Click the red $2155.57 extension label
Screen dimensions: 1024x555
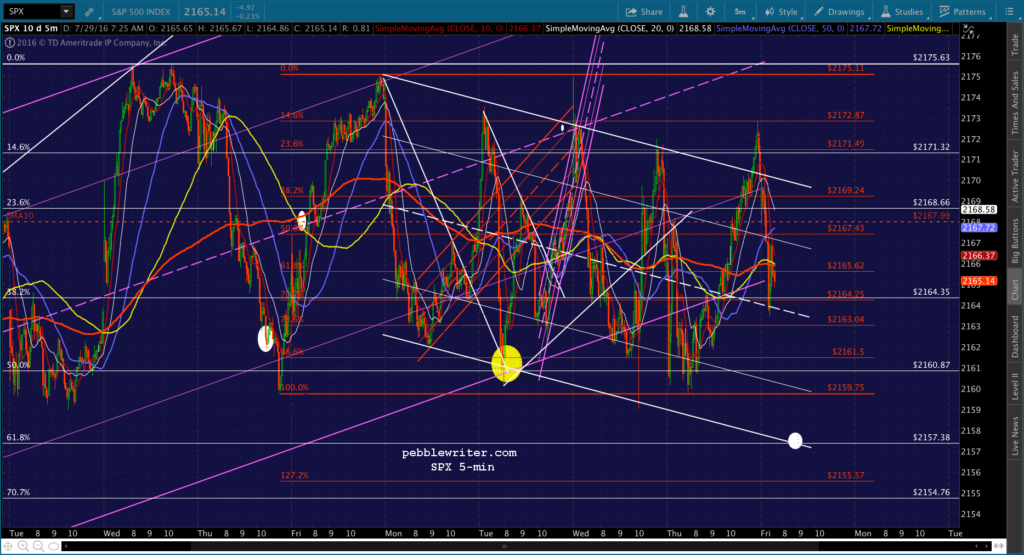(x=846, y=475)
